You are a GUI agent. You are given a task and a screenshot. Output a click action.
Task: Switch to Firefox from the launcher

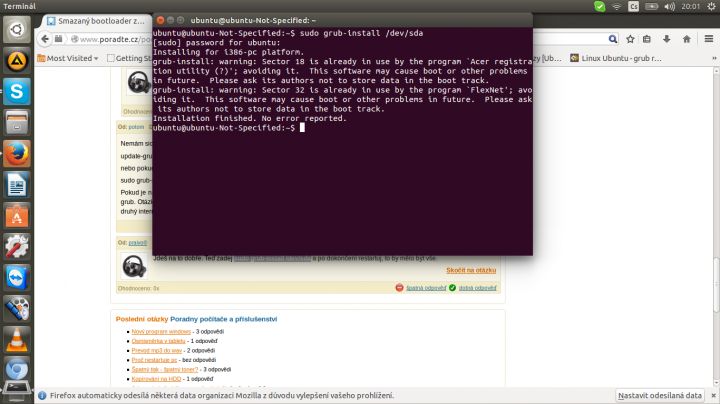click(17, 154)
